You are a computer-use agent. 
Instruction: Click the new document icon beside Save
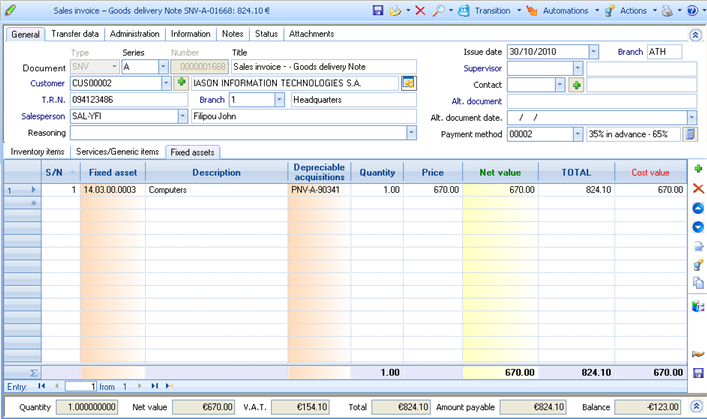click(395, 10)
